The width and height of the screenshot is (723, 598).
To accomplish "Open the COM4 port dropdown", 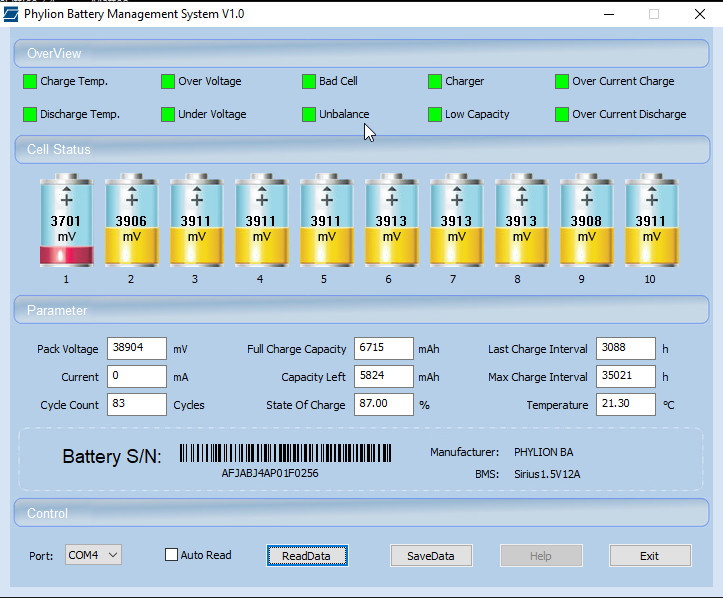I will (x=93, y=554).
